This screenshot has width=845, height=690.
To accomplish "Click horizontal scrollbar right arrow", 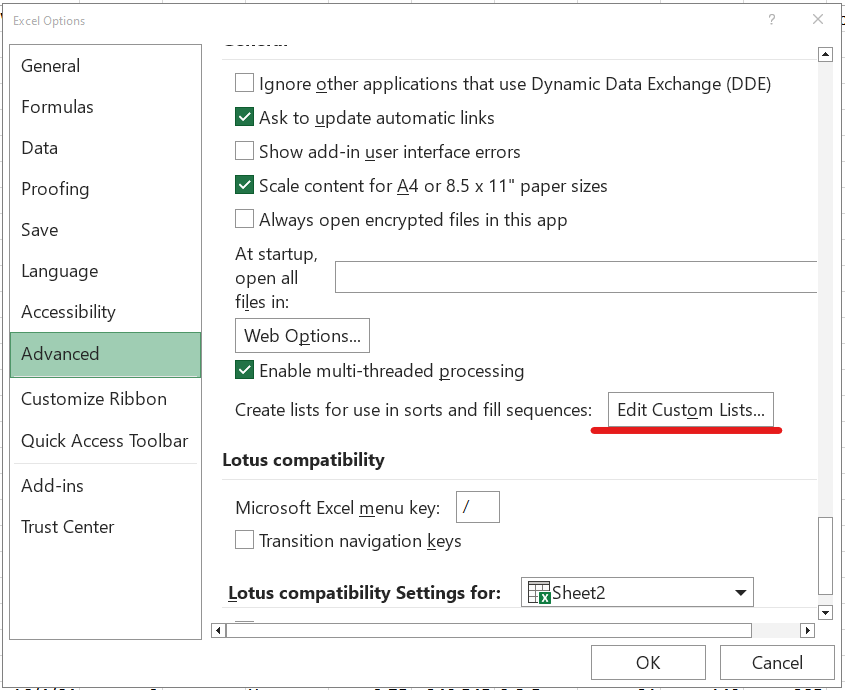I will coord(808,631).
